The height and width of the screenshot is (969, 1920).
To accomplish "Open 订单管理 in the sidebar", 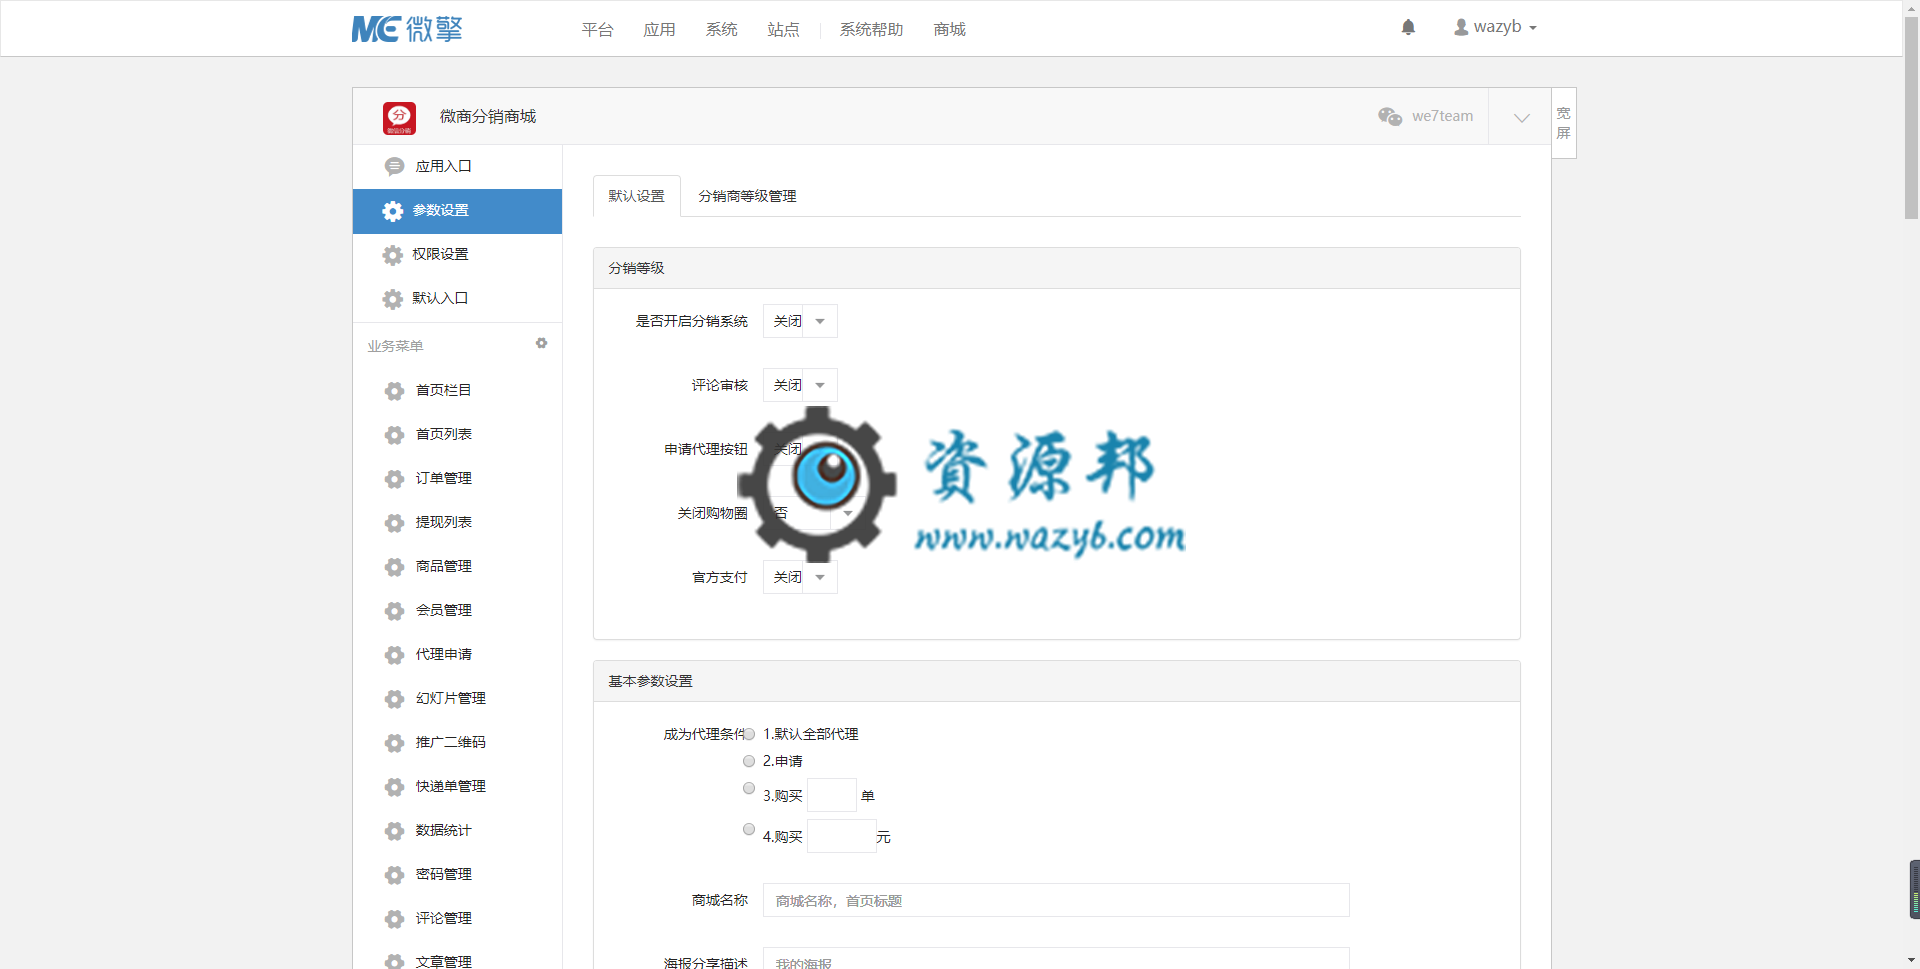I will (457, 479).
